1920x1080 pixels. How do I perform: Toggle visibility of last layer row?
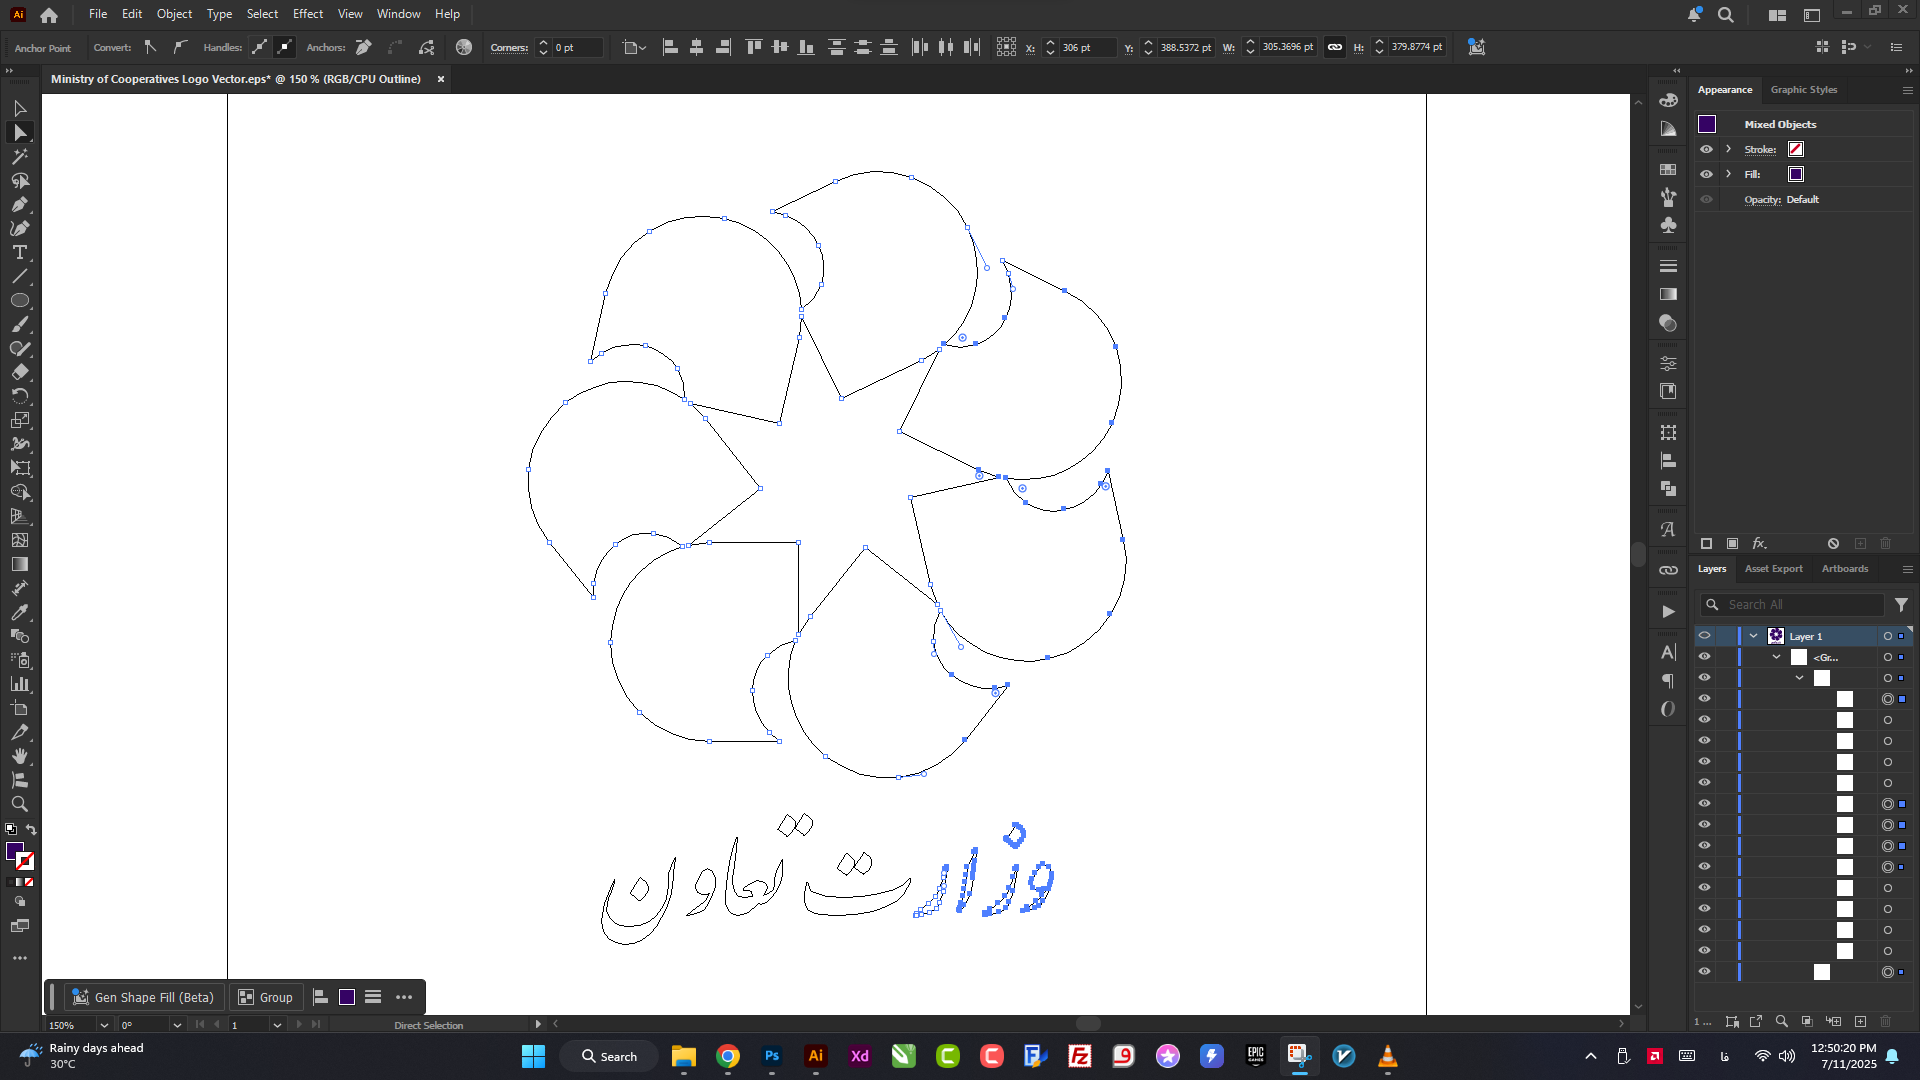pos(1705,972)
